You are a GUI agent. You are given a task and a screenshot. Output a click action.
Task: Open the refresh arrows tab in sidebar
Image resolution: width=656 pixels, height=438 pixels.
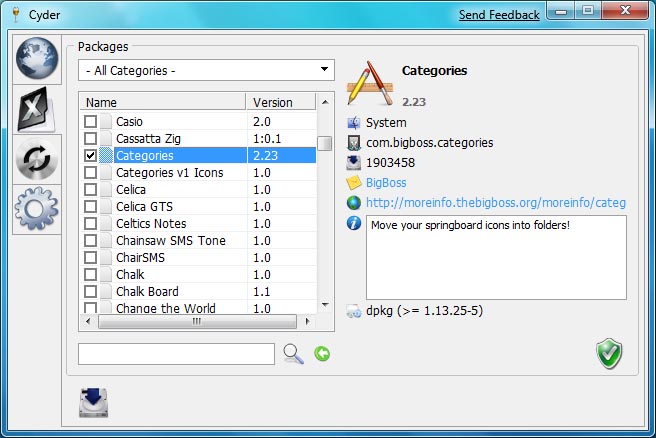coord(36,159)
